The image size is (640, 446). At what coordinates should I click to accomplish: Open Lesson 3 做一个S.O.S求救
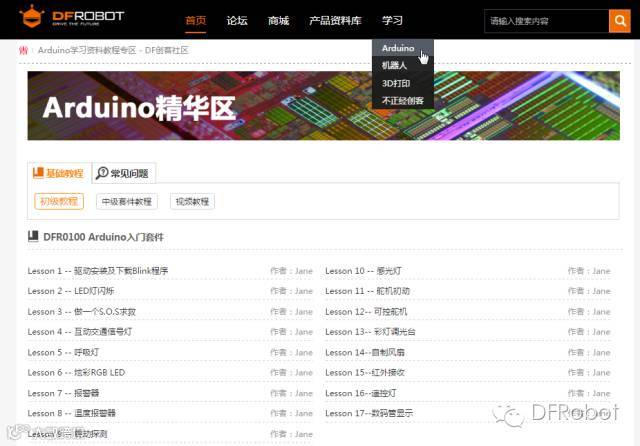[82, 311]
